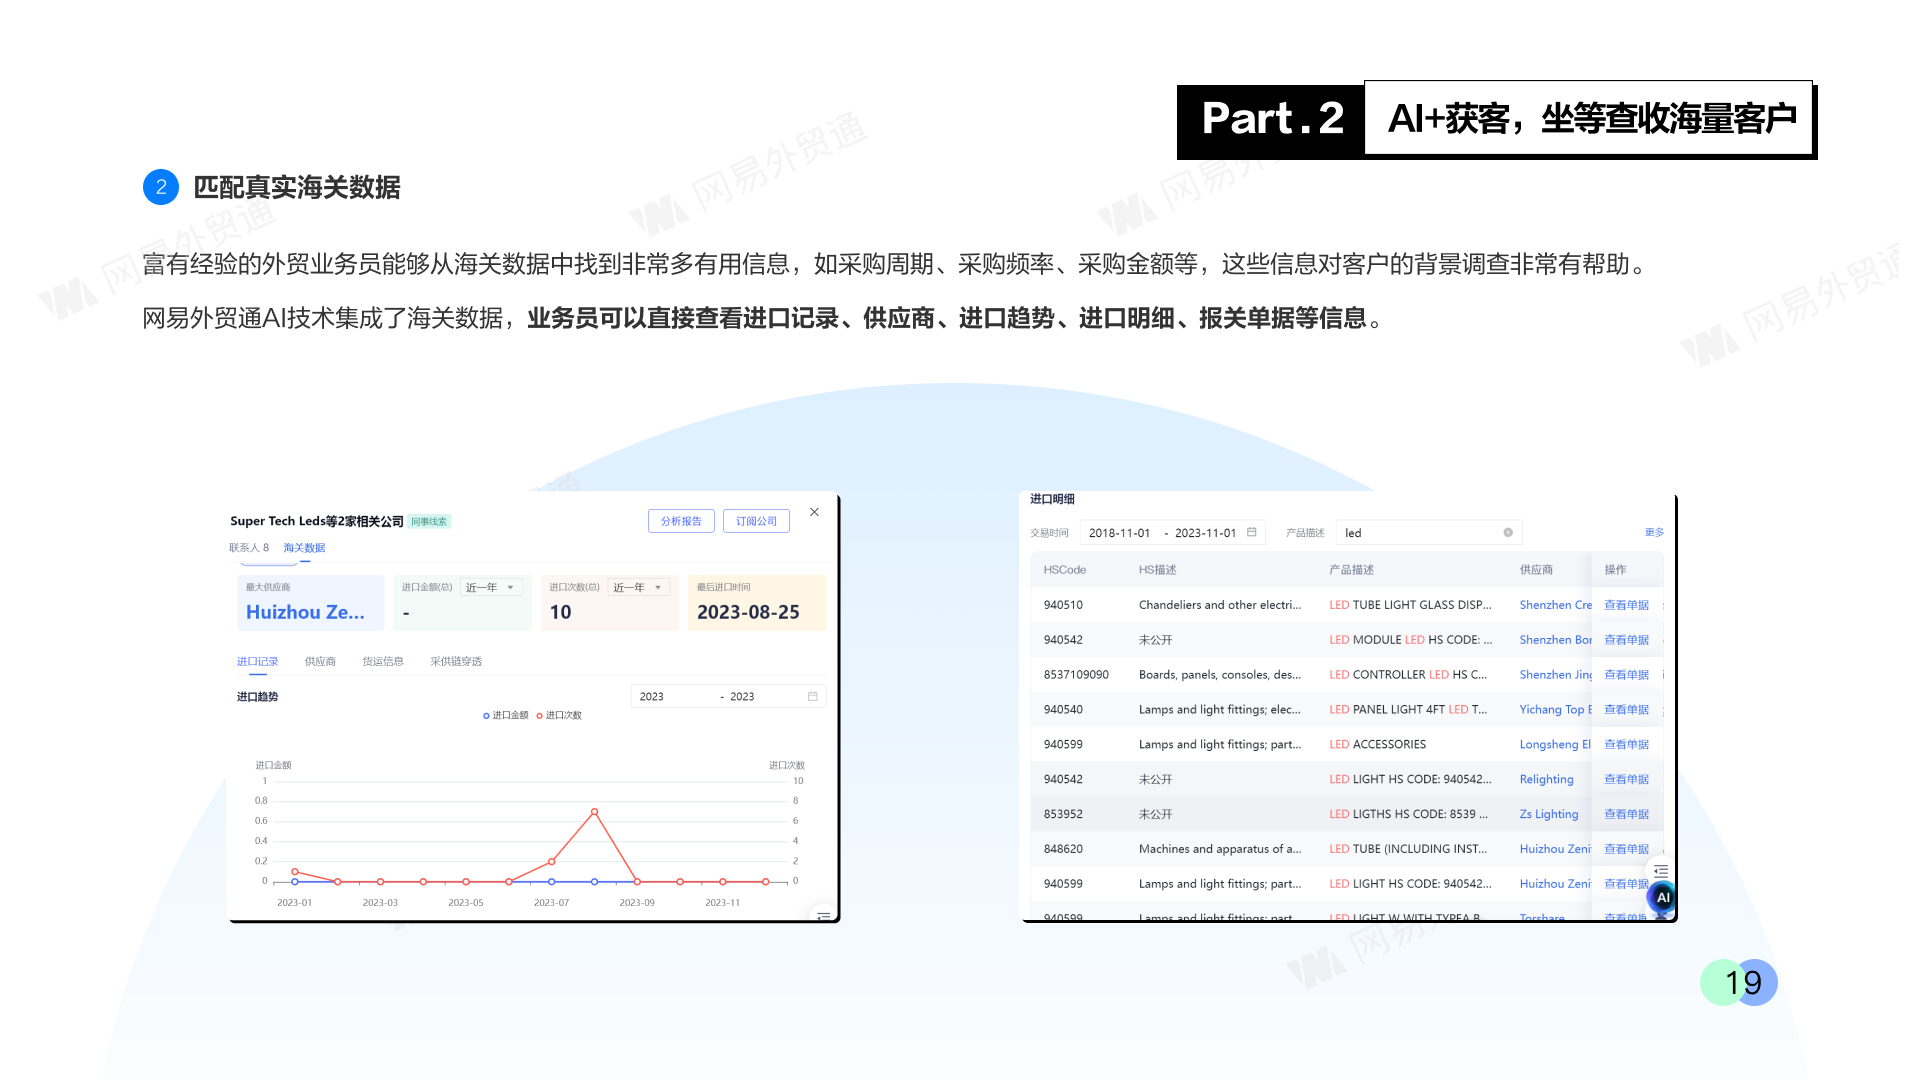Toggle 进口次数 legend series
1920x1080 pixels.
pyautogui.click(x=559, y=715)
